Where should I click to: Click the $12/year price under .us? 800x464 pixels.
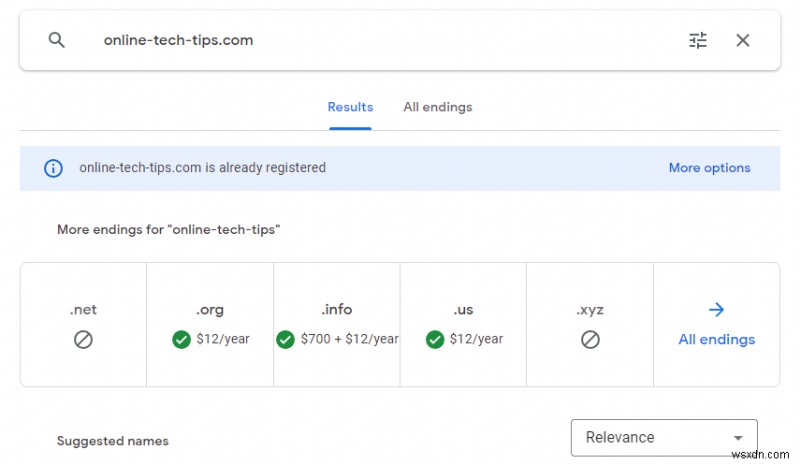[477, 339]
